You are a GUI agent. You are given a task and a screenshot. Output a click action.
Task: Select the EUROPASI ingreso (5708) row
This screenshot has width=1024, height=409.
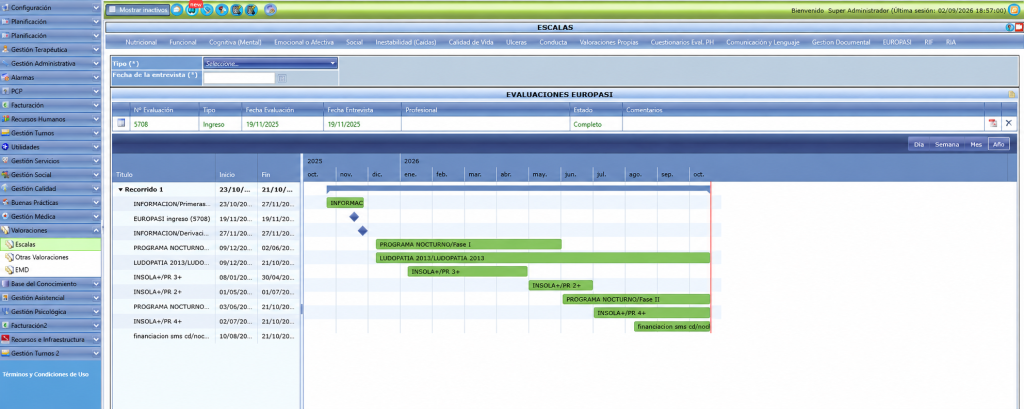tap(206, 219)
